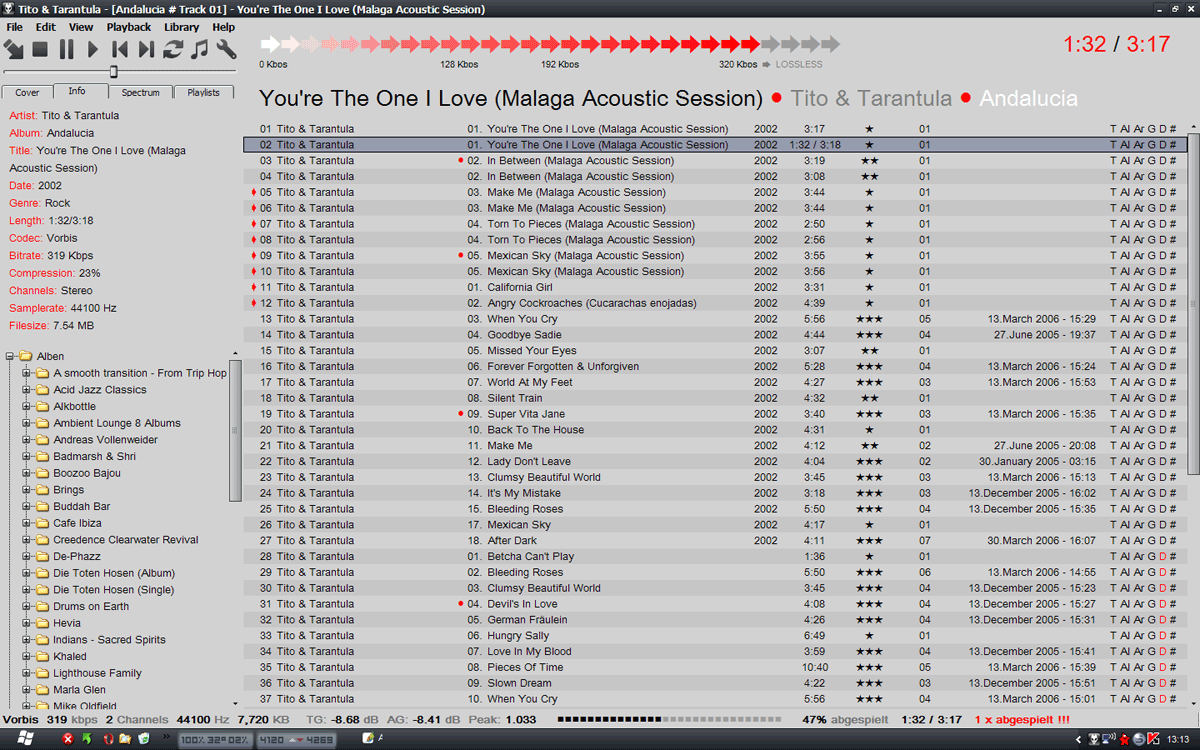Click the Brings folder icon
Viewport: 1200px width, 750px height.
click(42, 490)
